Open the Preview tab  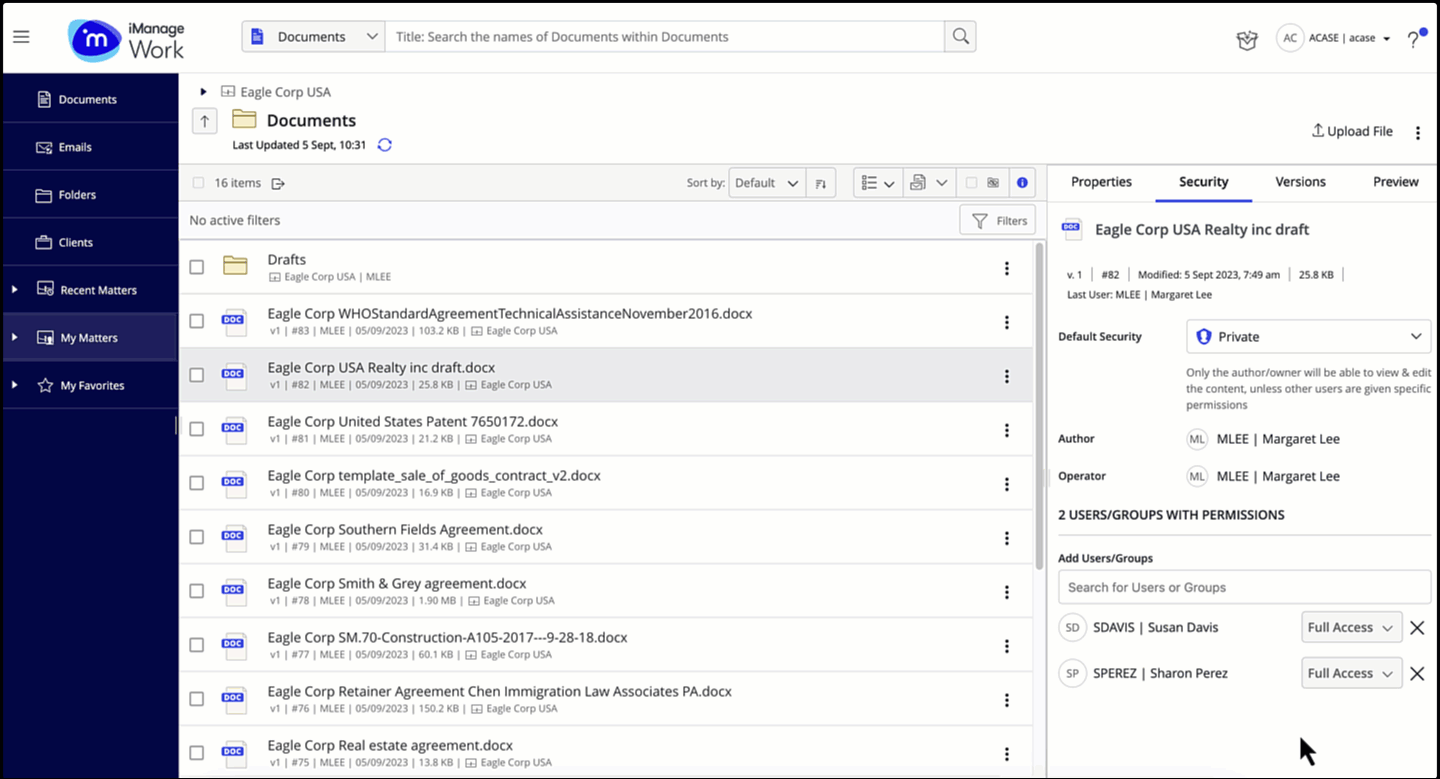coord(1395,182)
